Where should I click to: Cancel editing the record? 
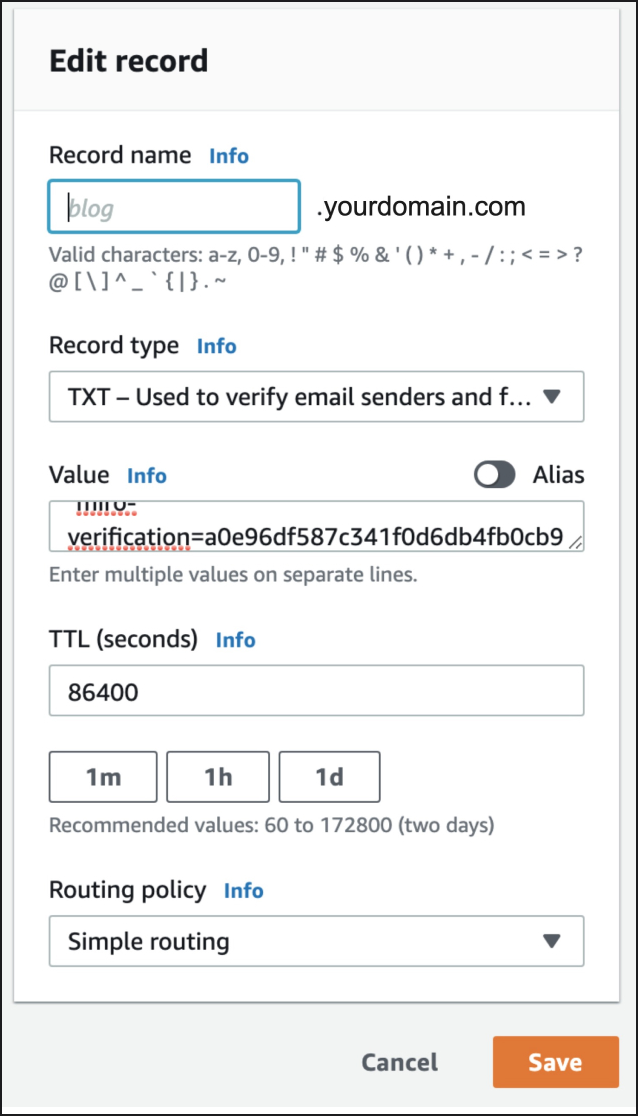[x=399, y=1062]
